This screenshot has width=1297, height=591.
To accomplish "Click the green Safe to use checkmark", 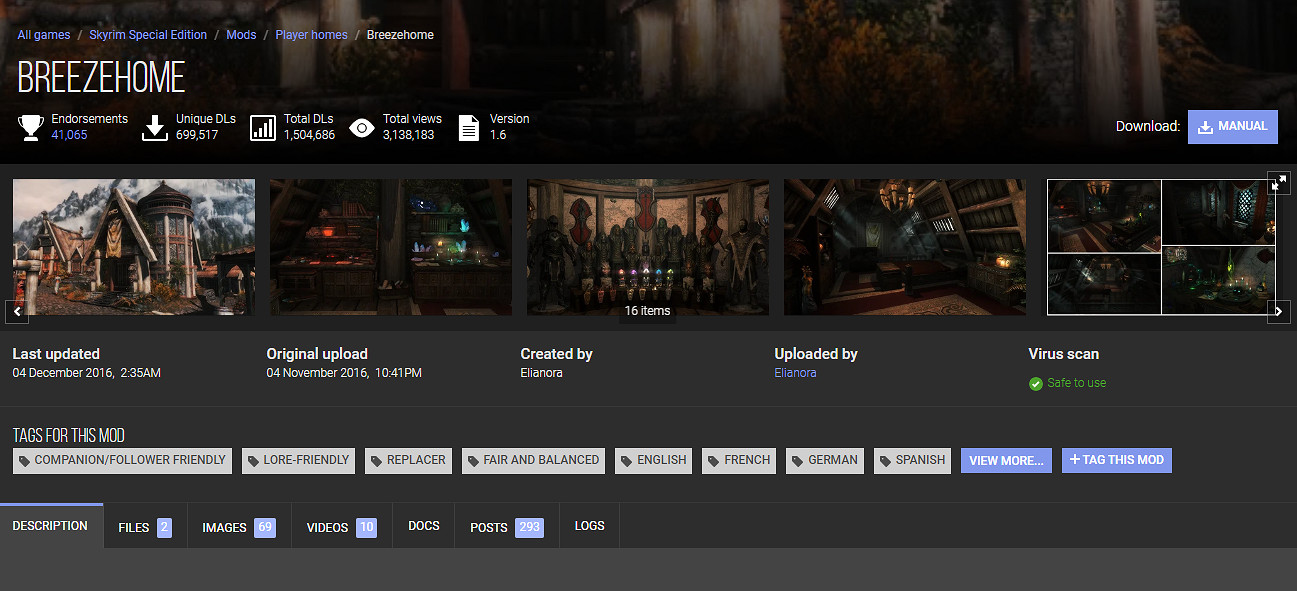I will pyautogui.click(x=1036, y=384).
